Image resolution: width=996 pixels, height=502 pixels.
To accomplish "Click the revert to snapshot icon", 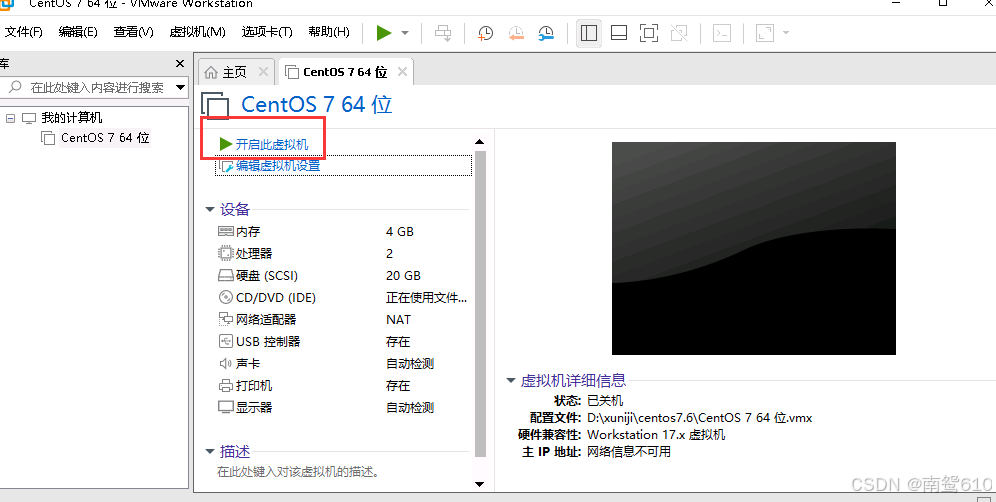I will [x=516, y=33].
